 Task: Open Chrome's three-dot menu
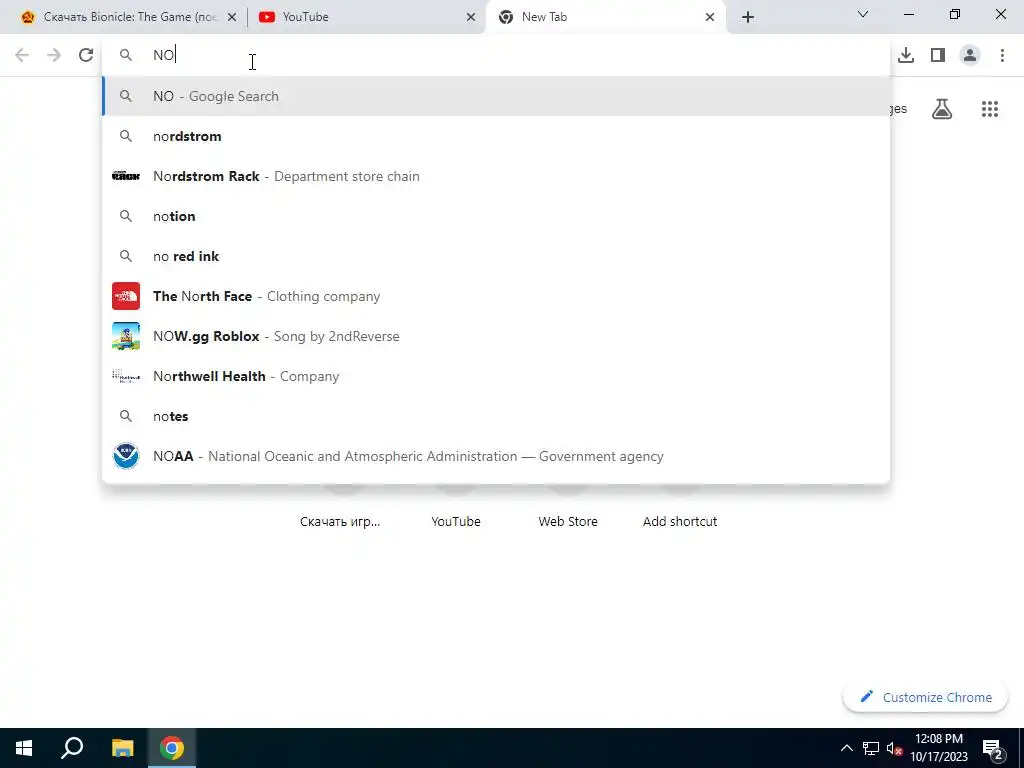(1002, 55)
